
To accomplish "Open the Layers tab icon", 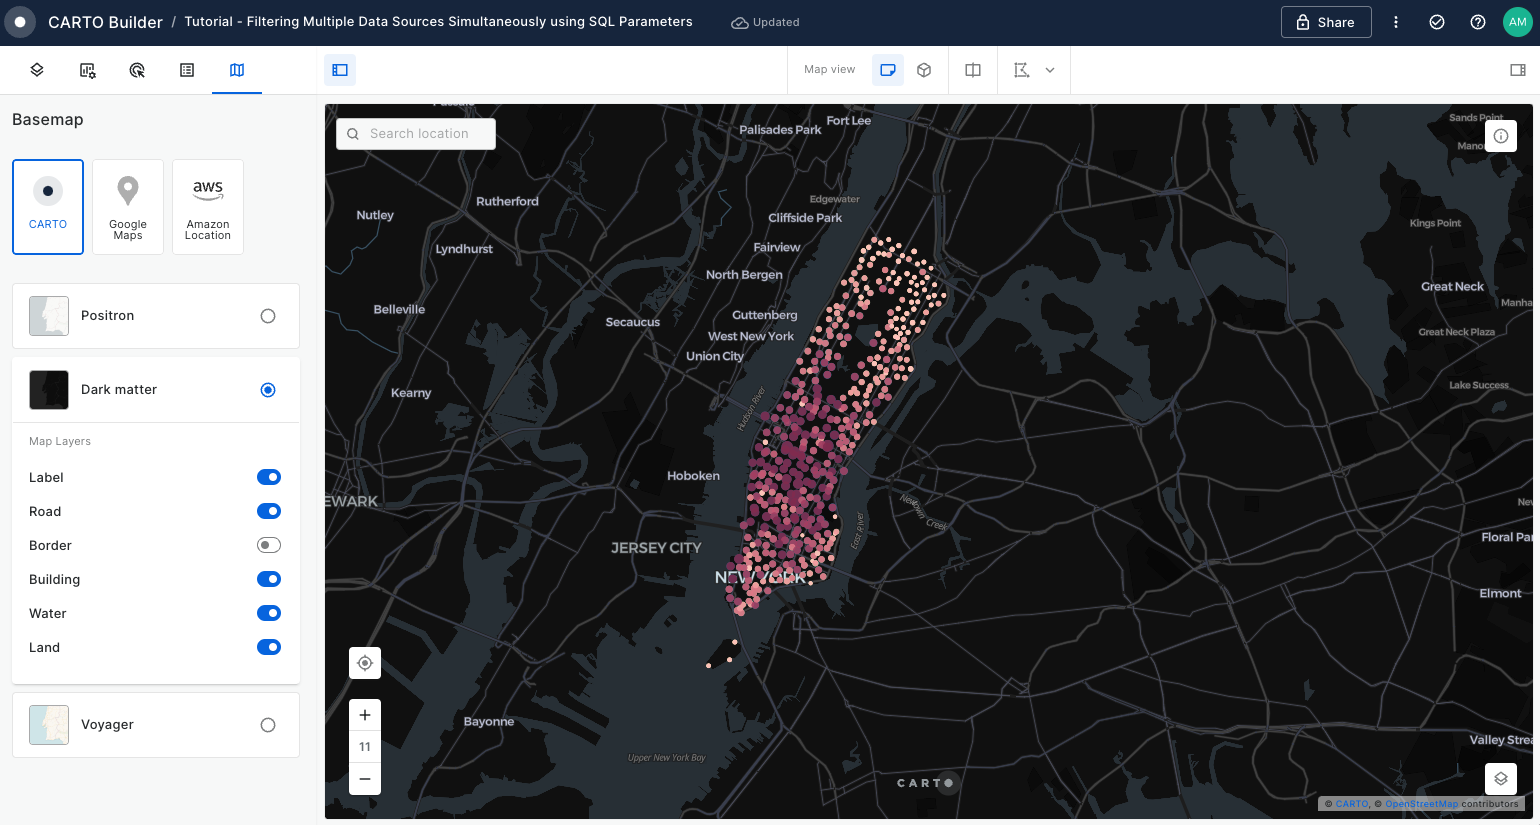I will click(x=37, y=70).
